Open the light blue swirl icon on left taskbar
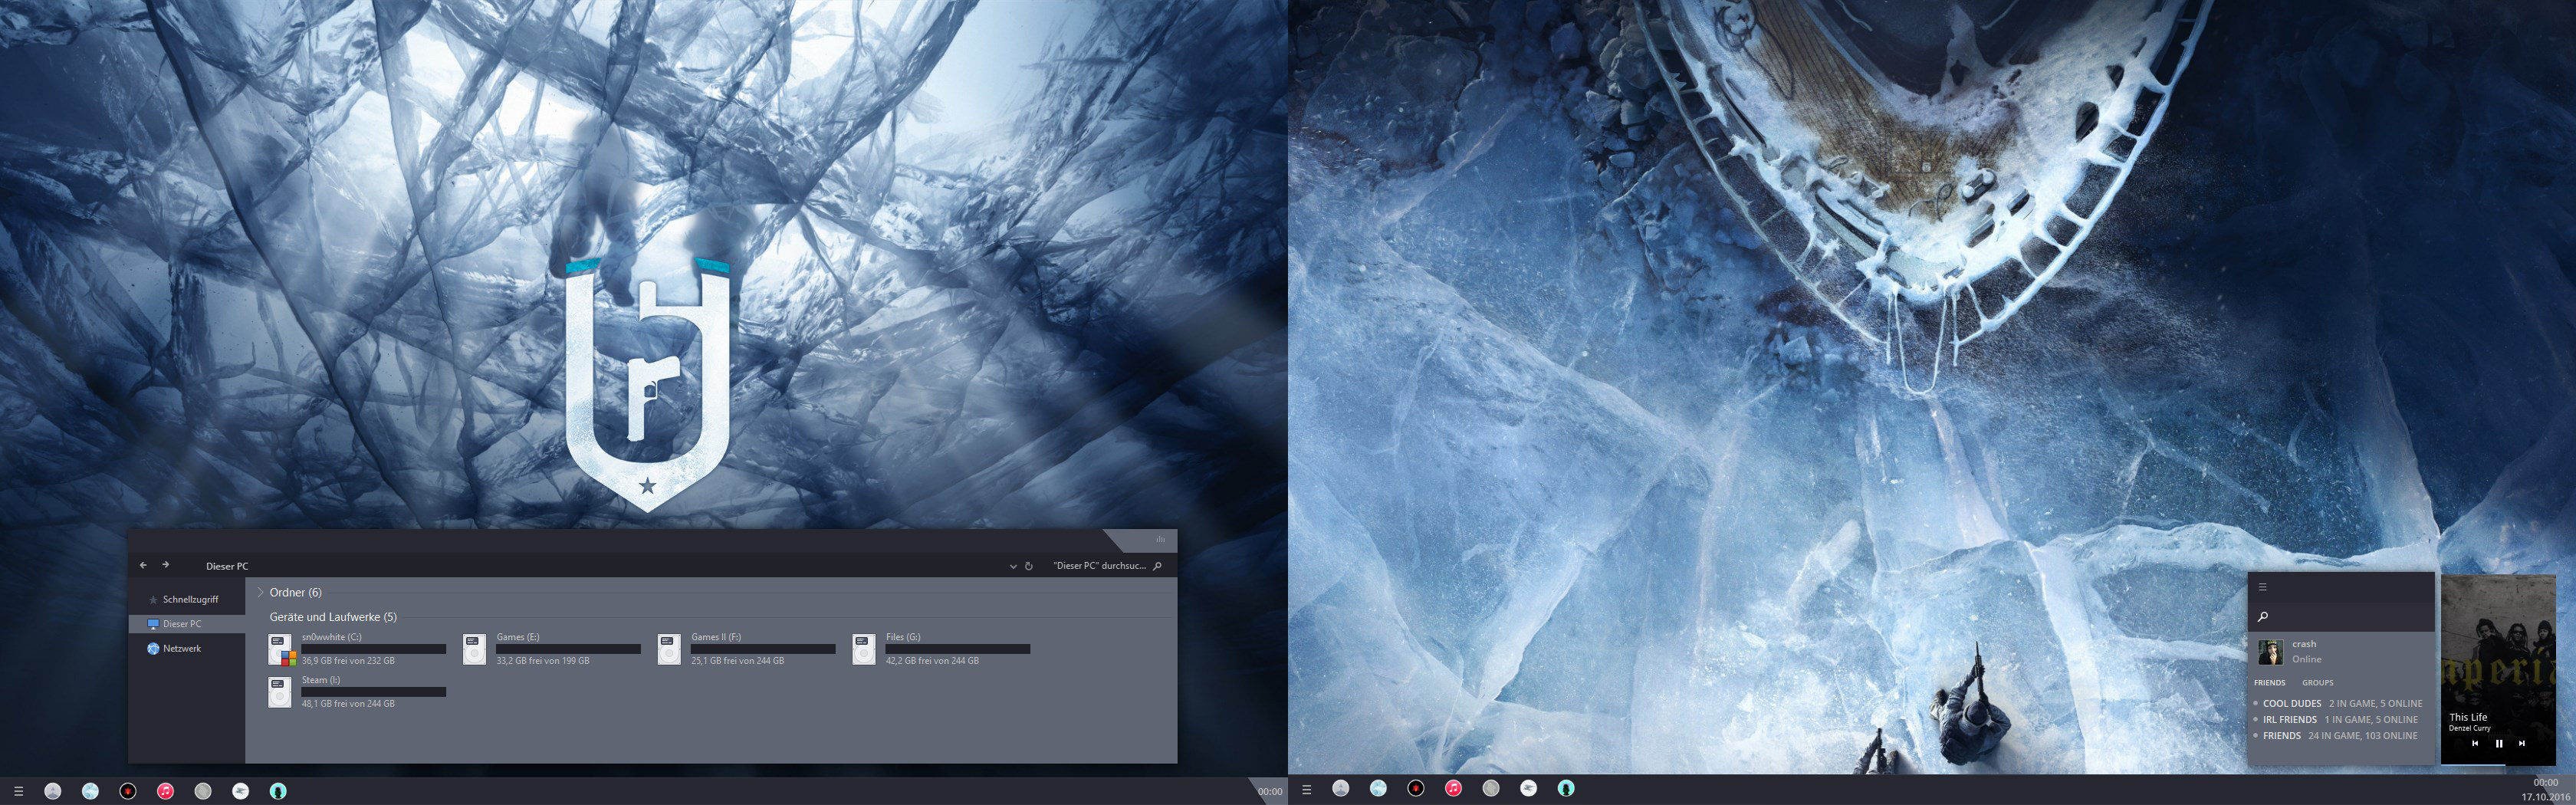The image size is (2576, 805). coord(90,791)
